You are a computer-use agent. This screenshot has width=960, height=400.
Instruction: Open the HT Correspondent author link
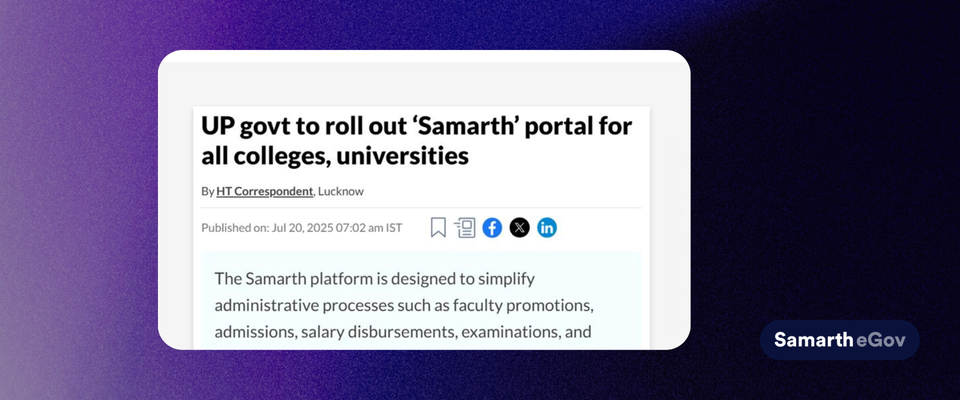pyautogui.click(x=265, y=191)
